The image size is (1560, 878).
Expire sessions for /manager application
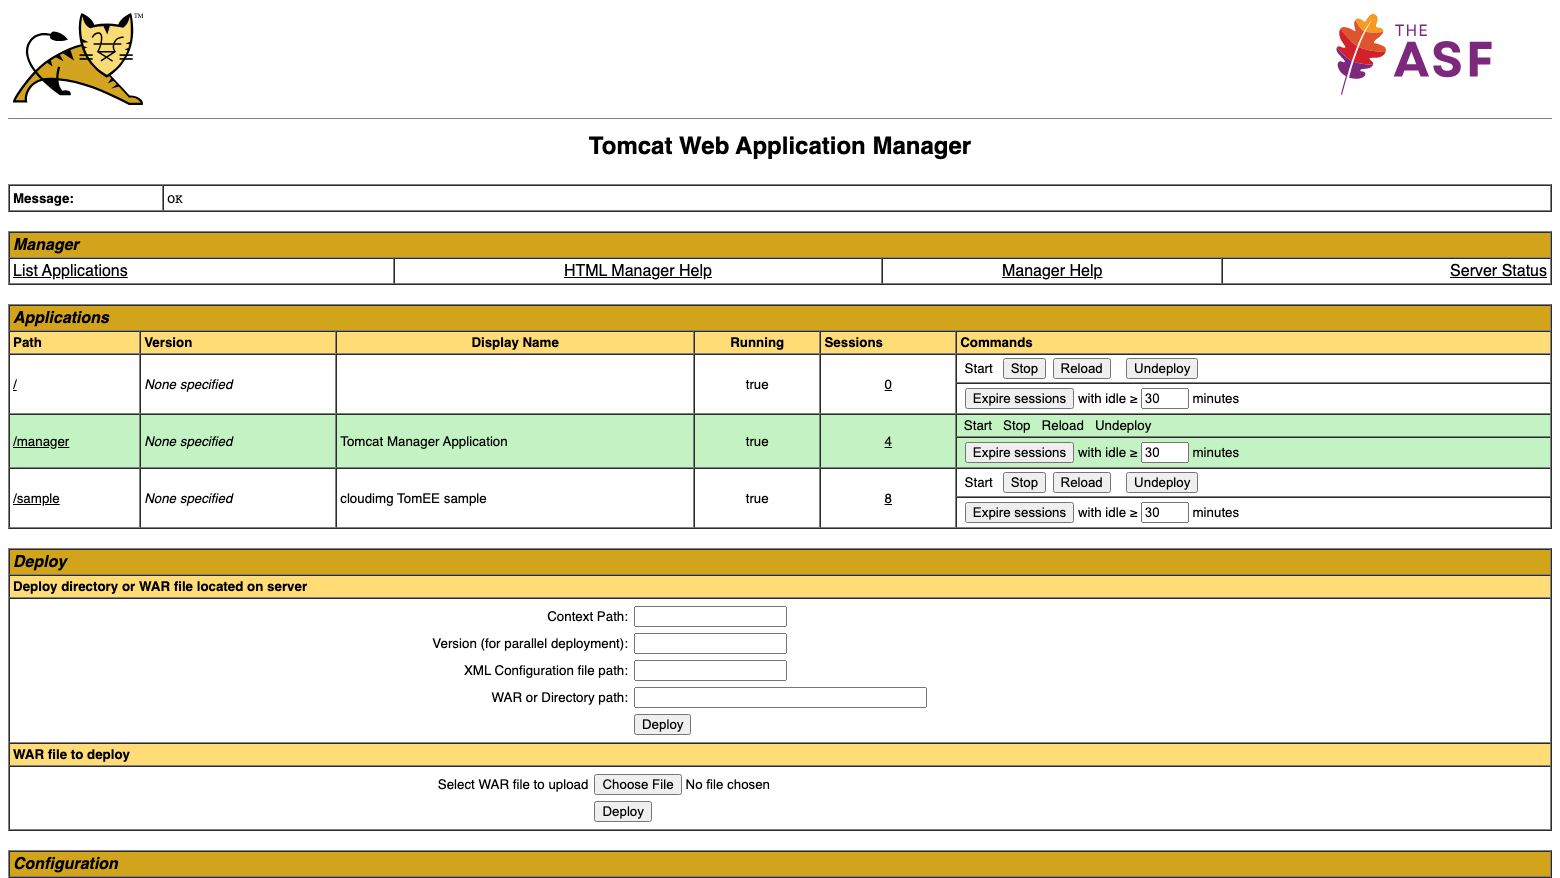[1019, 453]
